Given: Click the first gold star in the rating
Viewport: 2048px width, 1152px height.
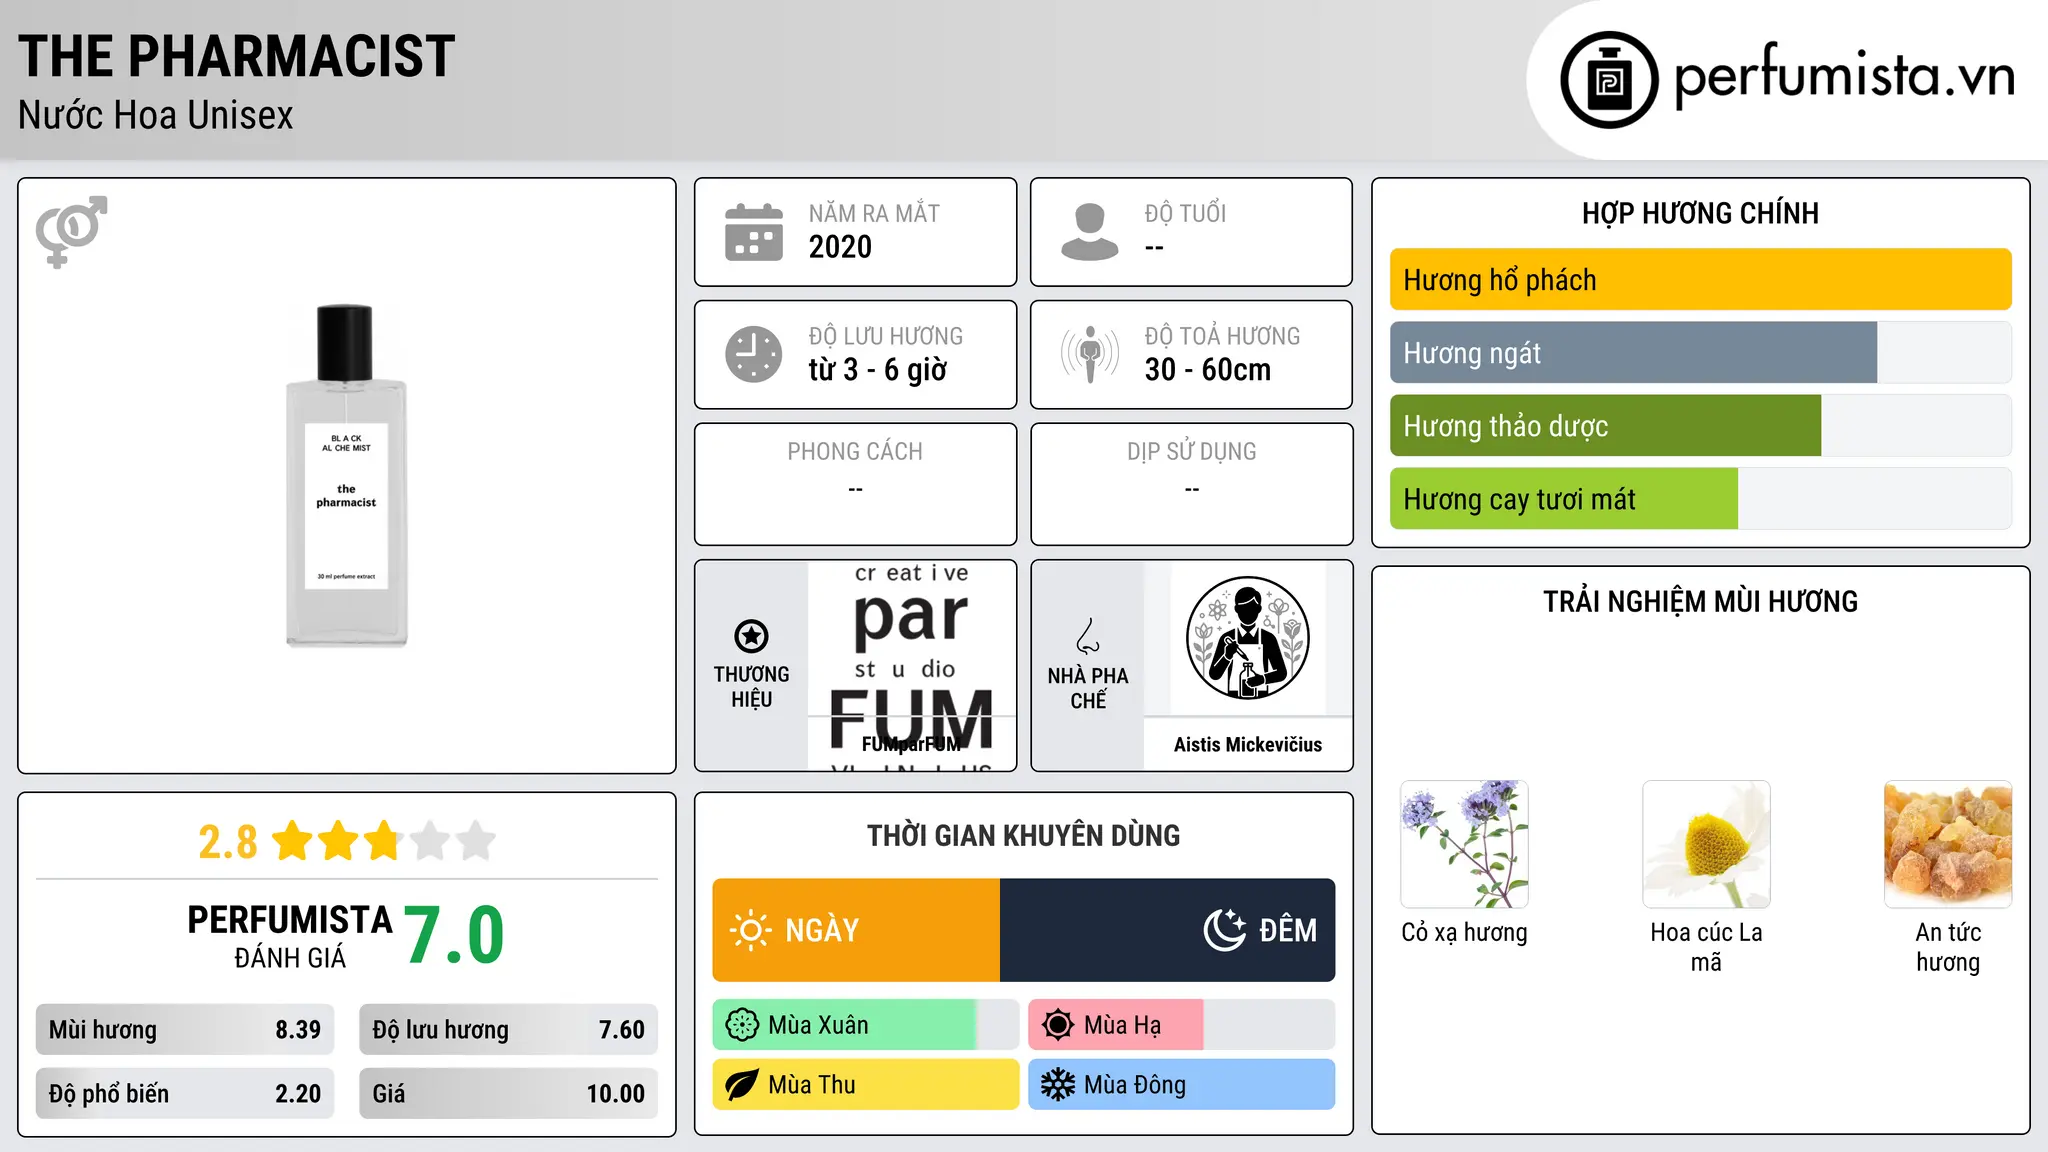Looking at the screenshot, I should click(293, 841).
